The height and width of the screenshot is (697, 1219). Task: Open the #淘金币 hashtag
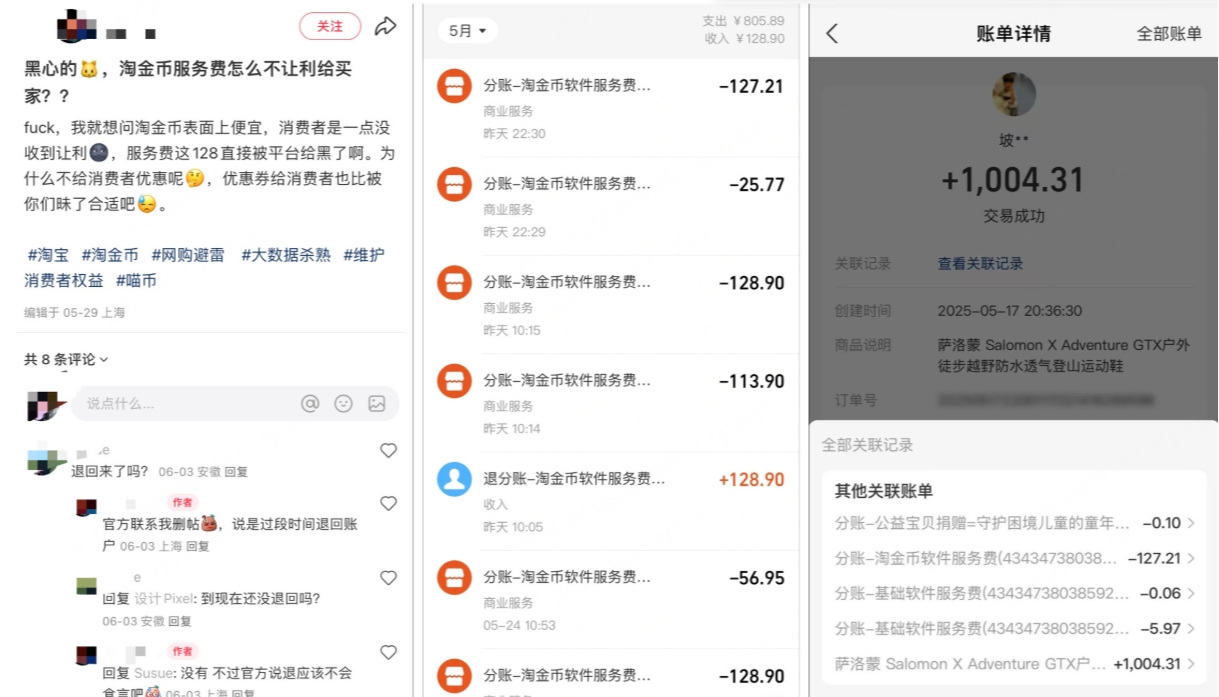[x=110, y=255]
